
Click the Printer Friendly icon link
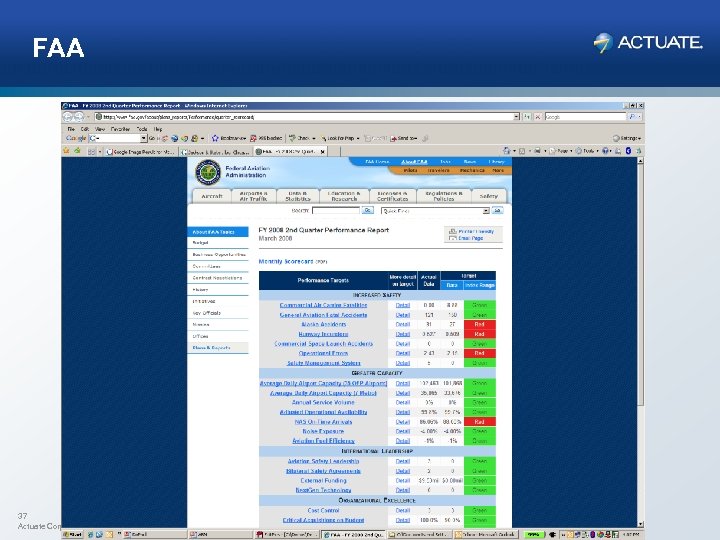(x=472, y=231)
